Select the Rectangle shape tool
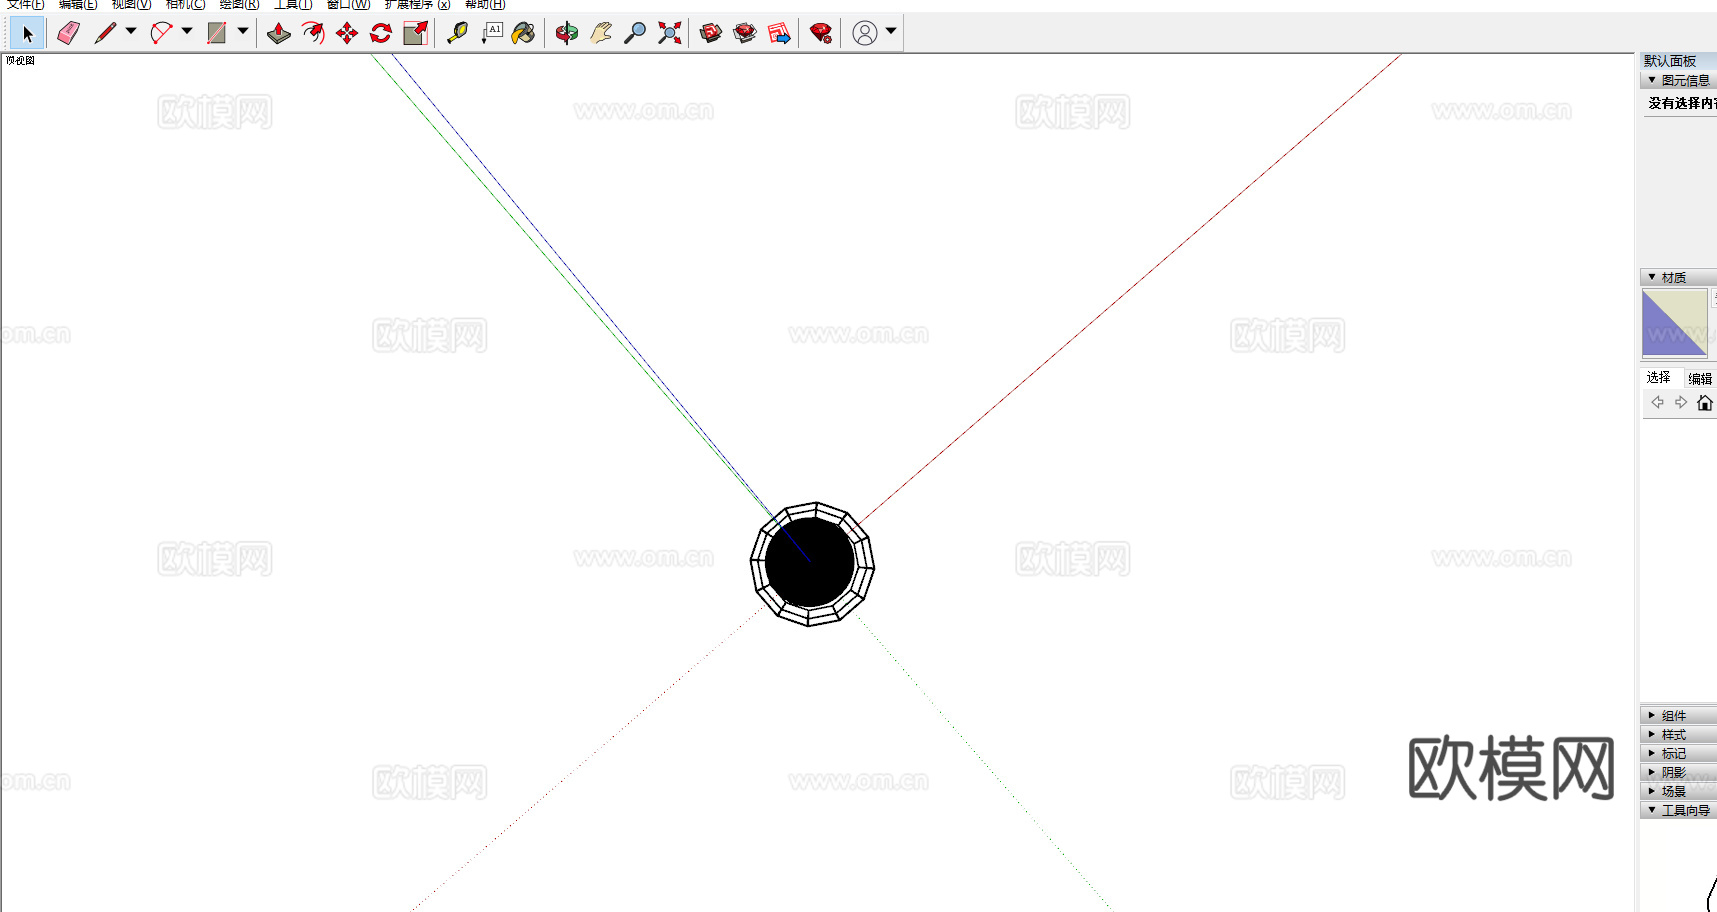The image size is (1717, 912). pos(217,33)
